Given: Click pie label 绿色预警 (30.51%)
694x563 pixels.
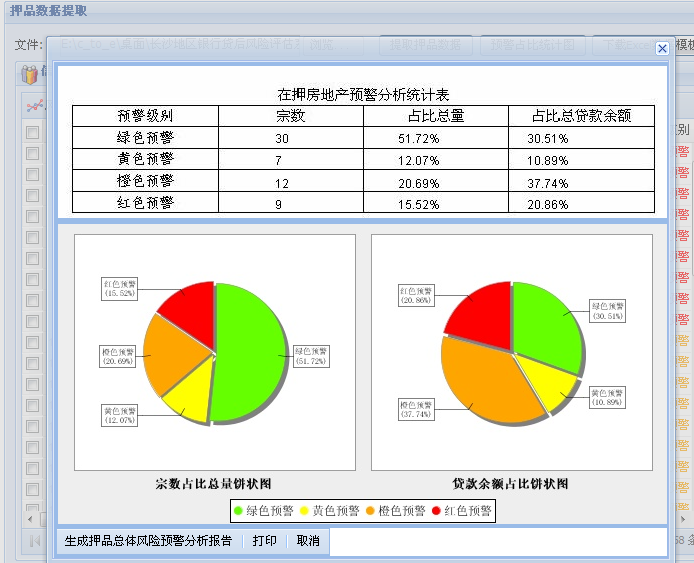Looking at the screenshot, I should 608,311.
